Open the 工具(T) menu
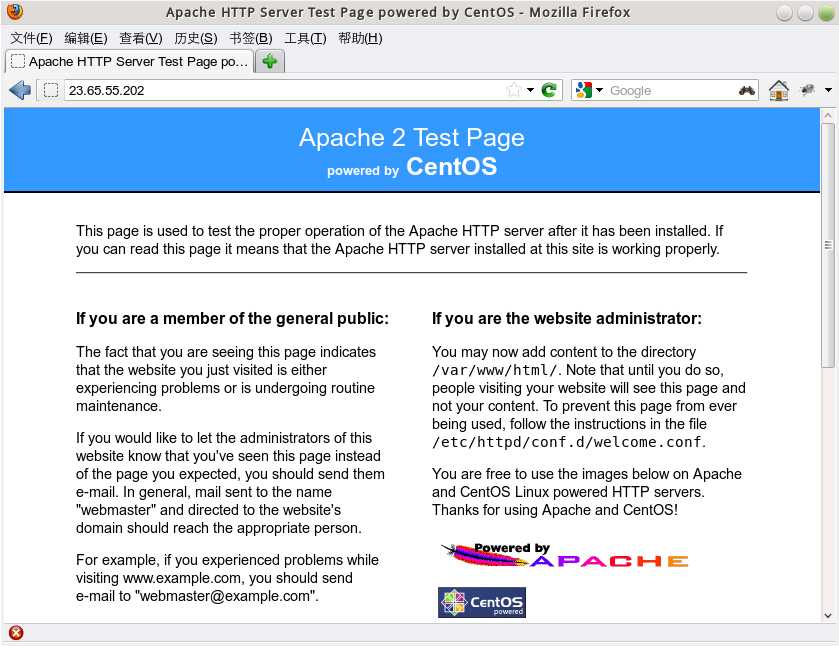The image size is (839, 646). pos(305,38)
